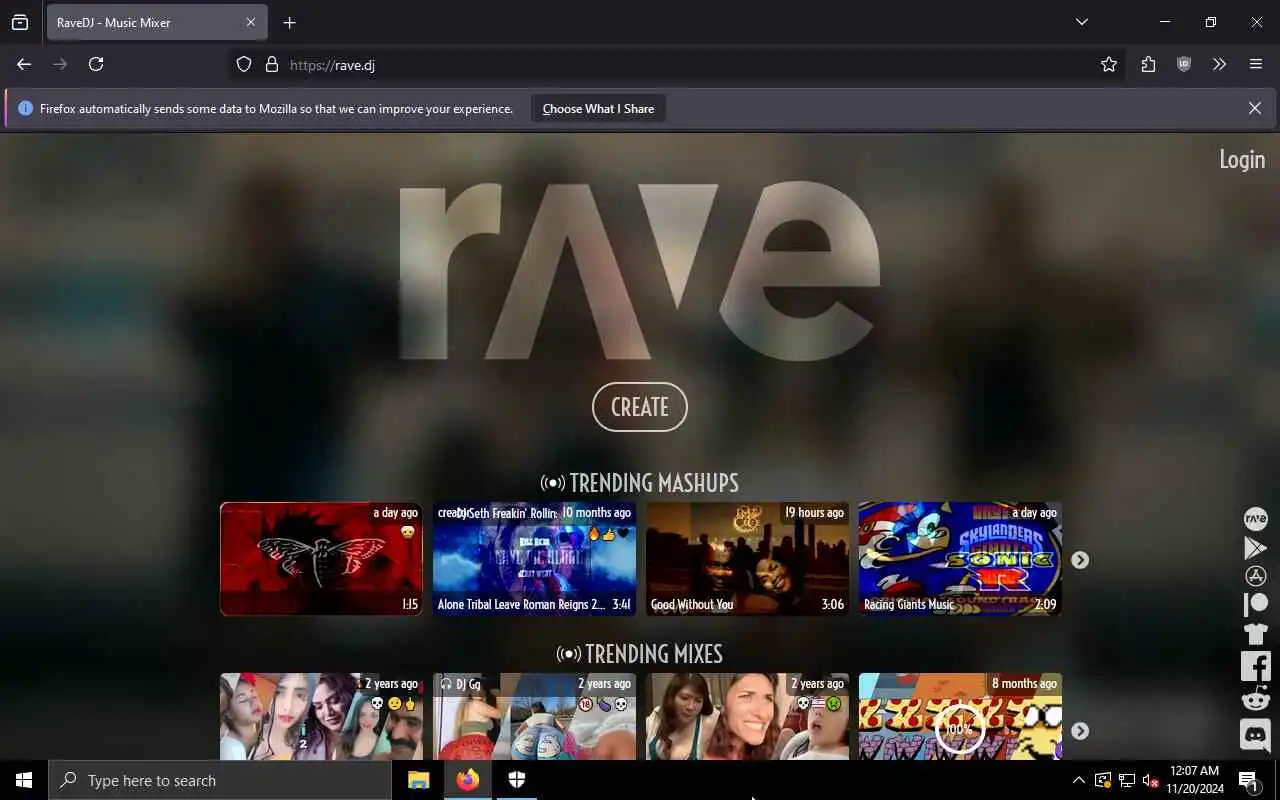The width and height of the screenshot is (1280, 800).
Task: Open File Explorer from the taskbar
Action: [418, 780]
